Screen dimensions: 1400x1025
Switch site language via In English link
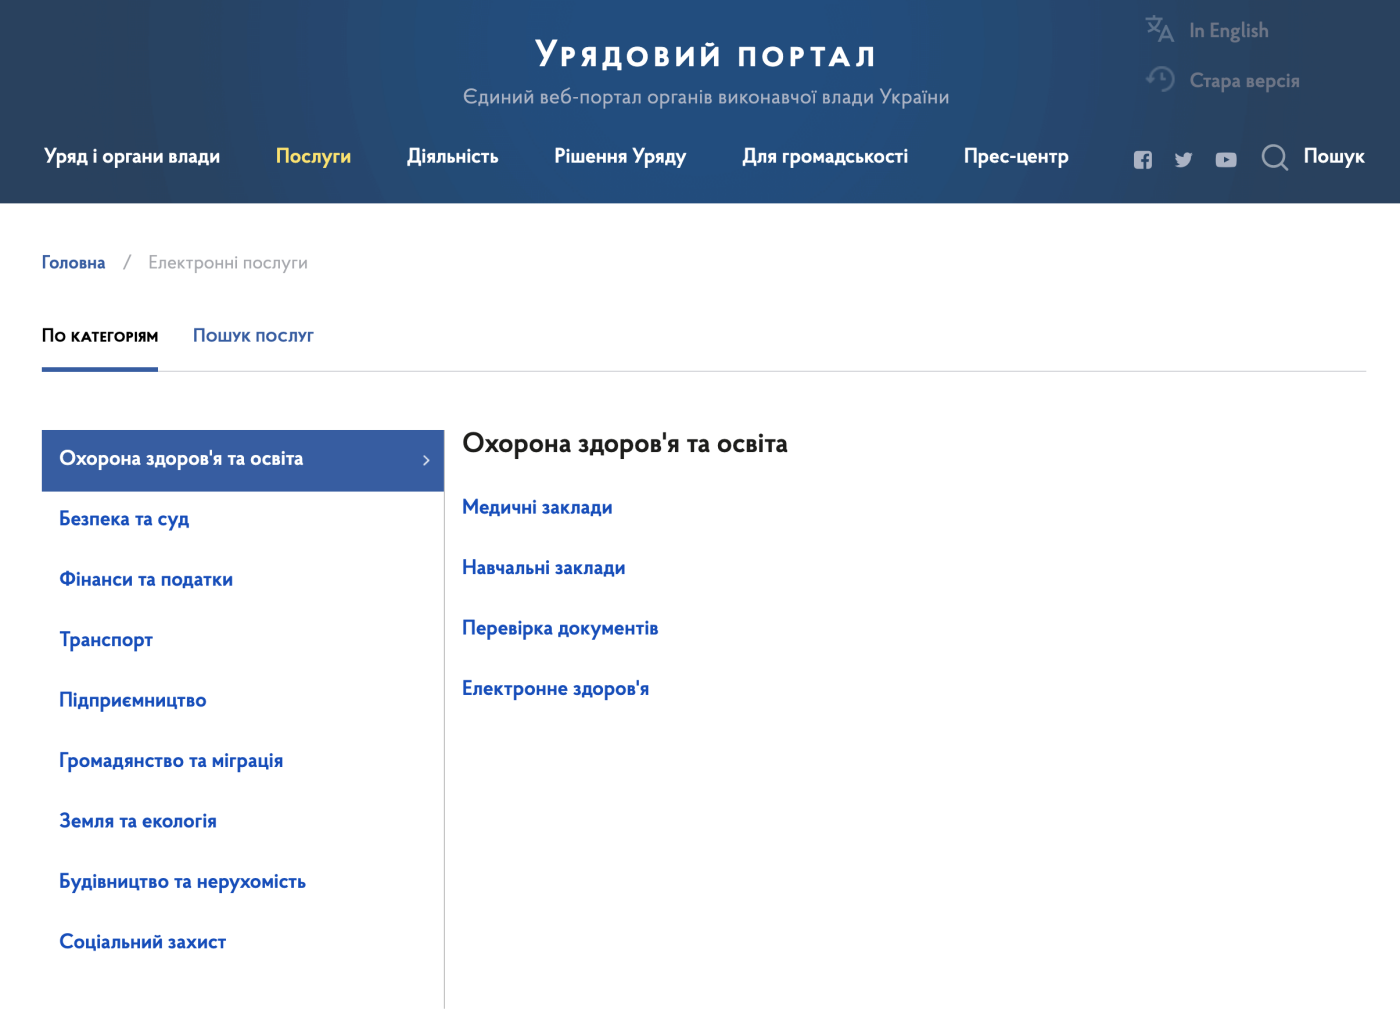click(x=1228, y=31)
